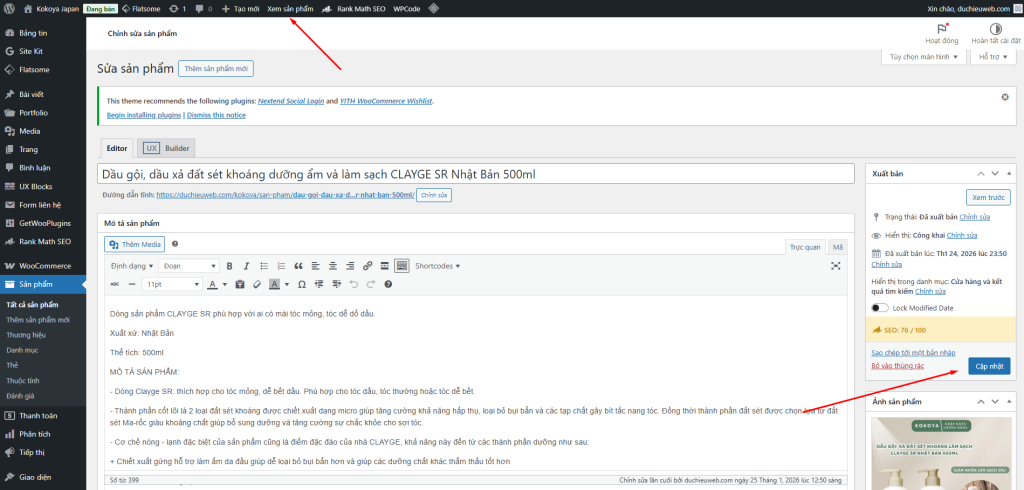
Task: Collapse the Xuất bản panel toggle arrow
Action: point(1010,173)
